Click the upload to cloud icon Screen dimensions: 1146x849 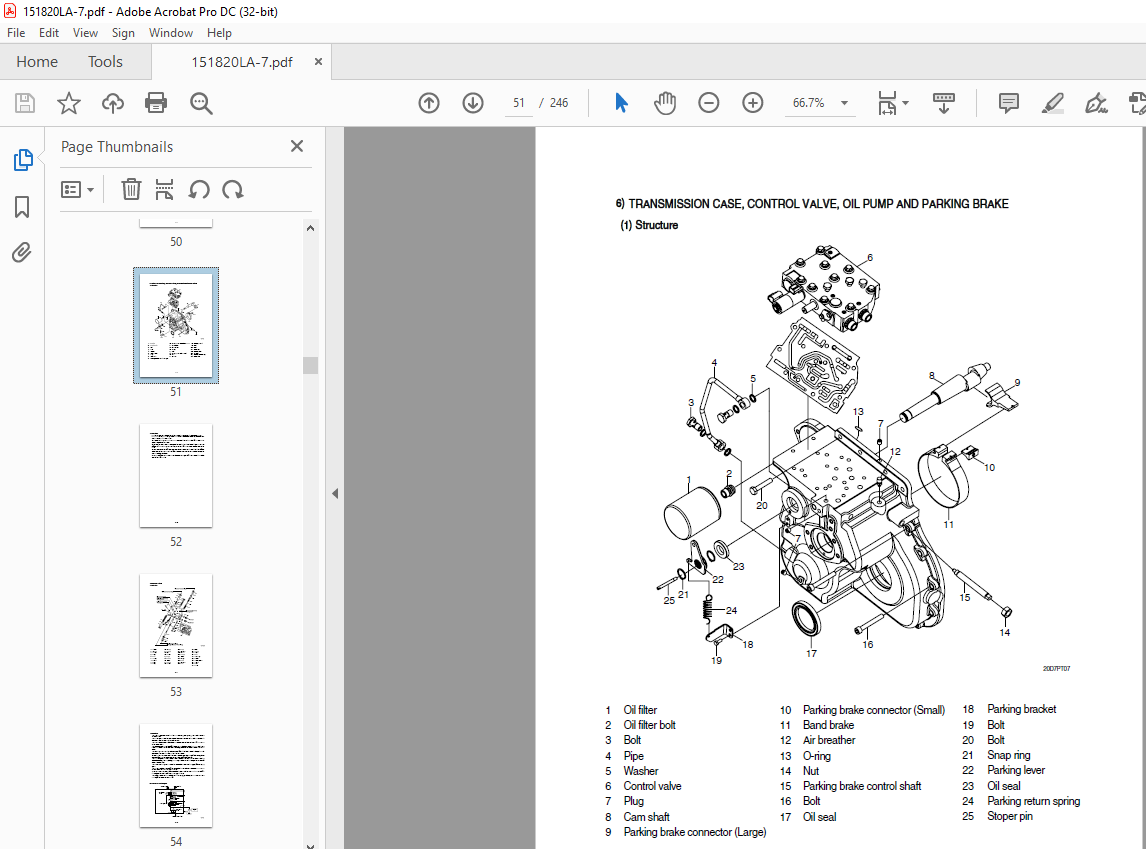[x=113, y=103]
